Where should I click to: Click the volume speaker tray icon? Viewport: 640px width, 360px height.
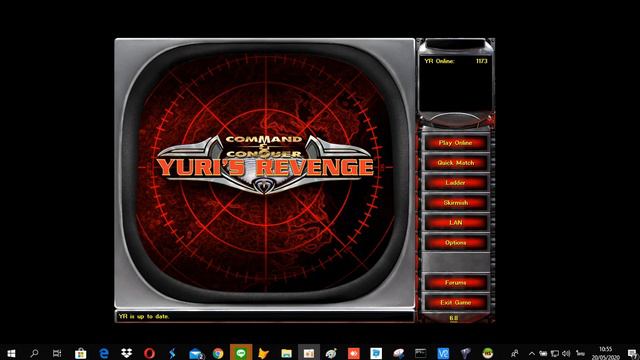[x=566, y=354]
